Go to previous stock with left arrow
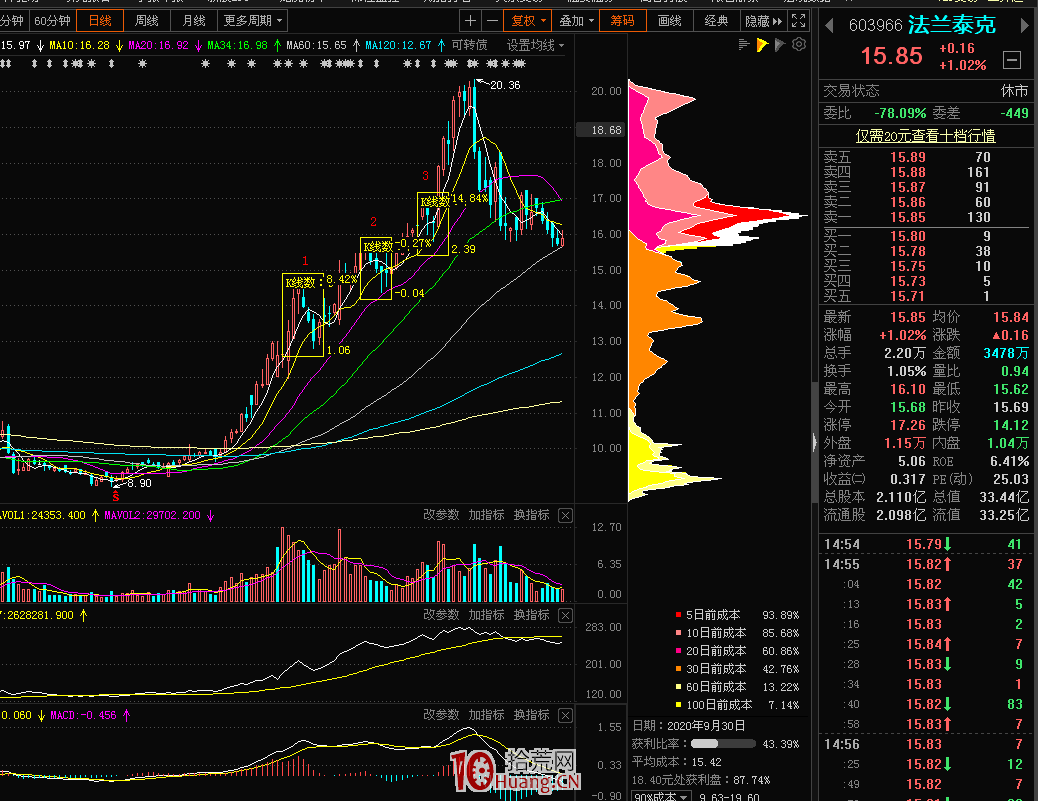1038x801 pixels. pyautogui.click(x=829, y=26)
